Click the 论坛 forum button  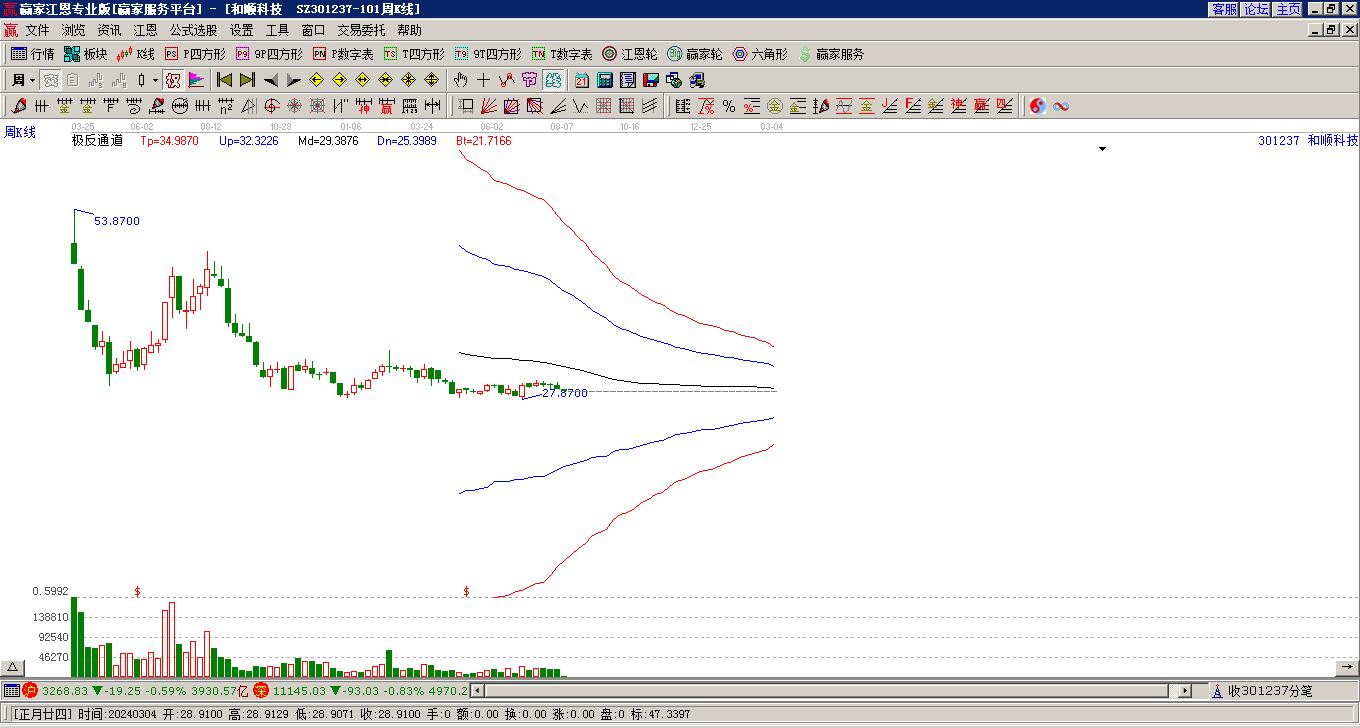tap(1256, 9)
